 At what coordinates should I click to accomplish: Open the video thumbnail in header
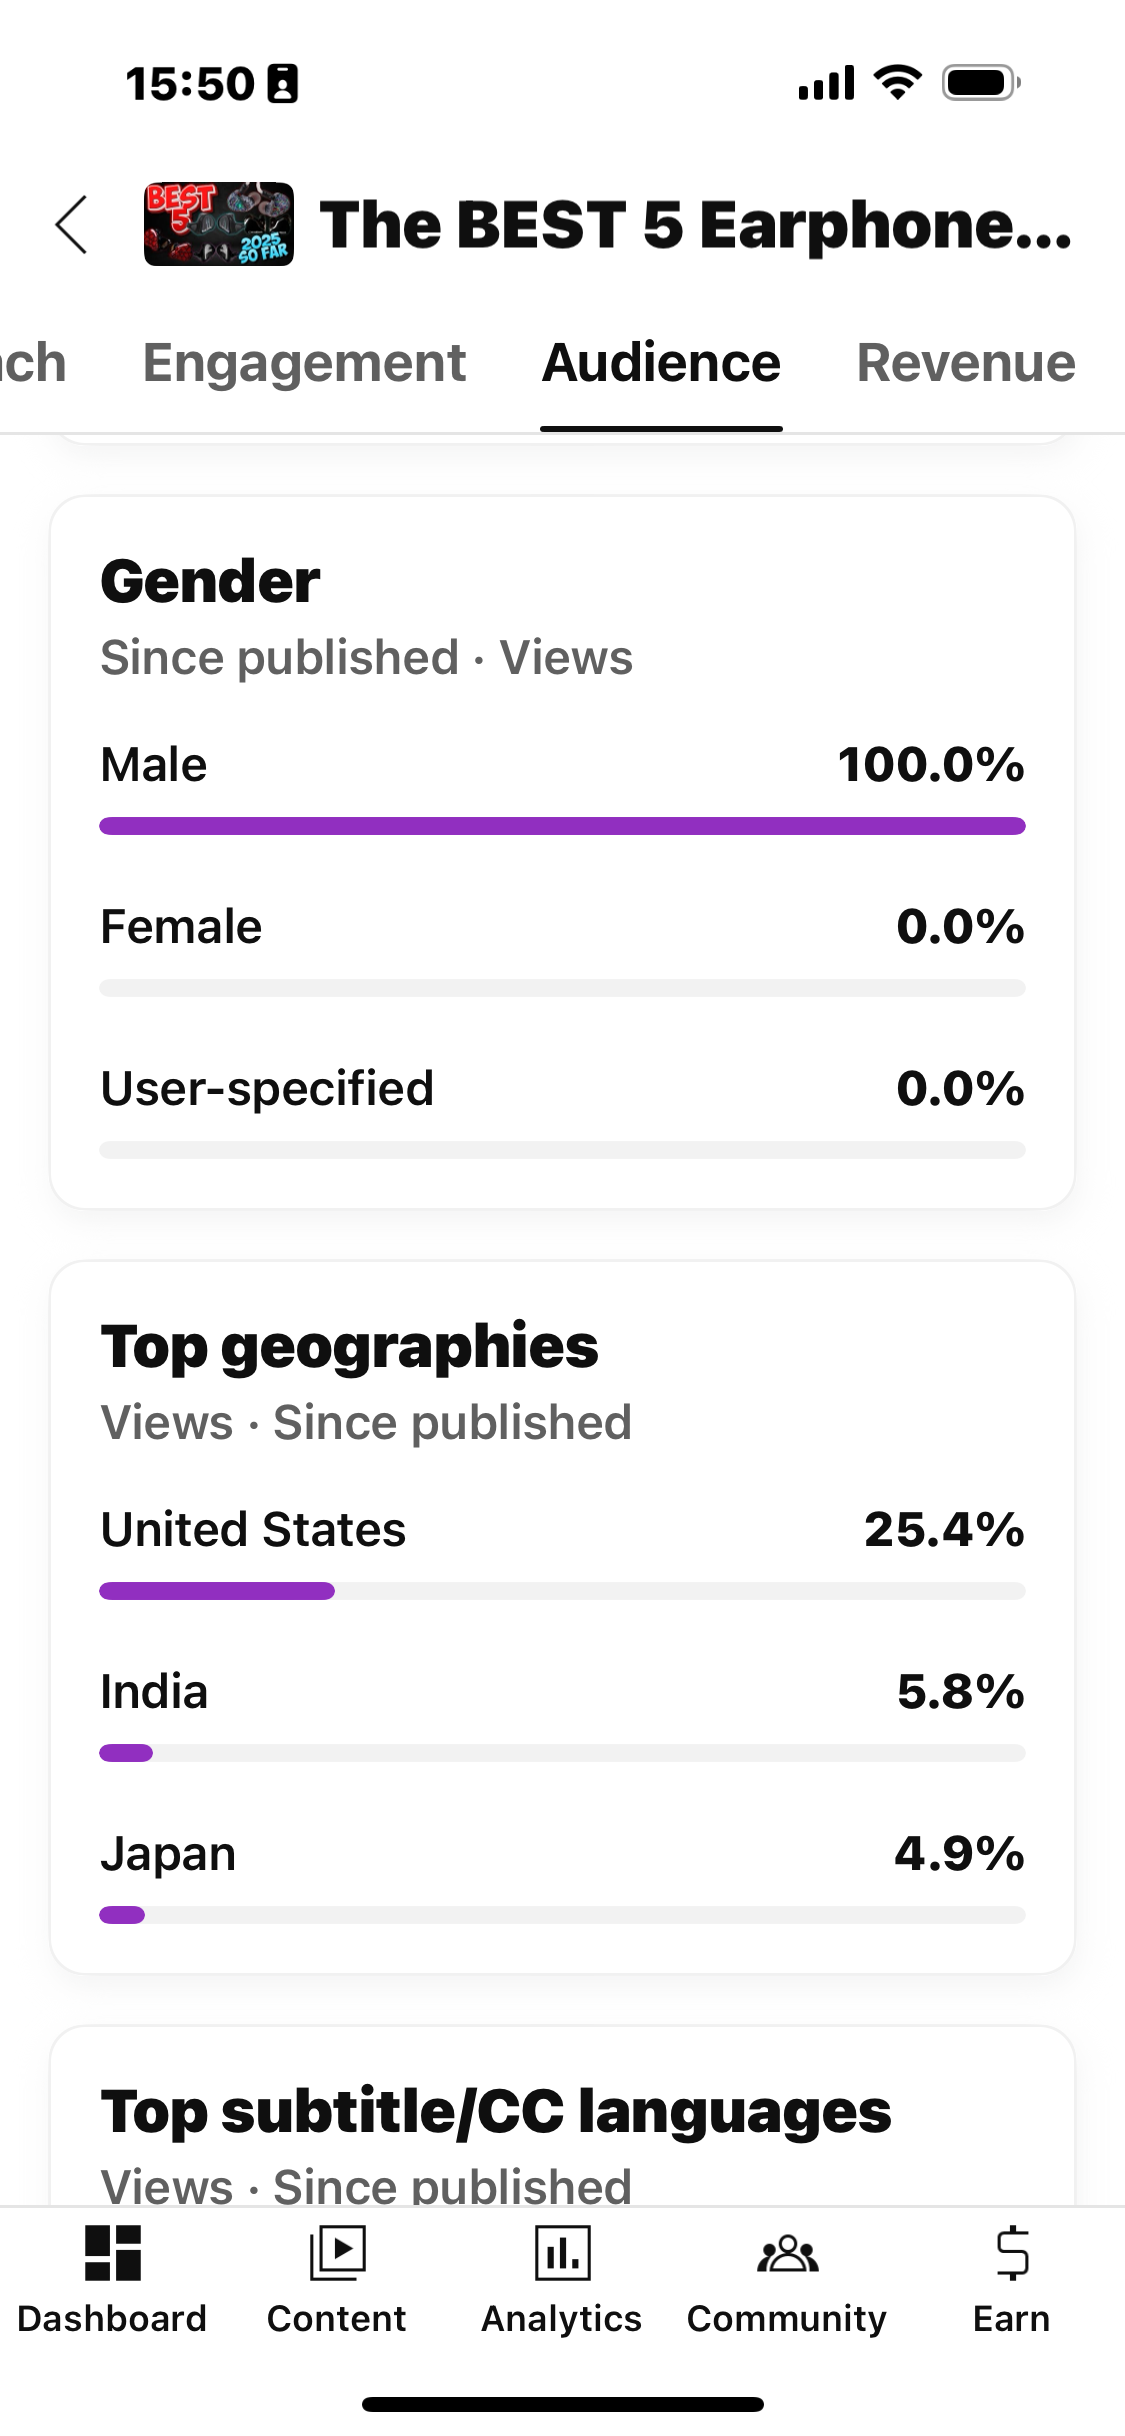[219, 224]
